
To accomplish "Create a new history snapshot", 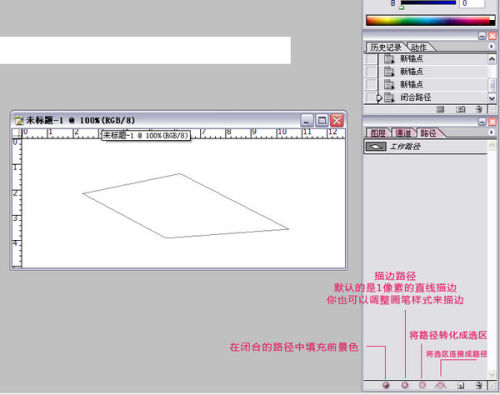I will [461, 109].
